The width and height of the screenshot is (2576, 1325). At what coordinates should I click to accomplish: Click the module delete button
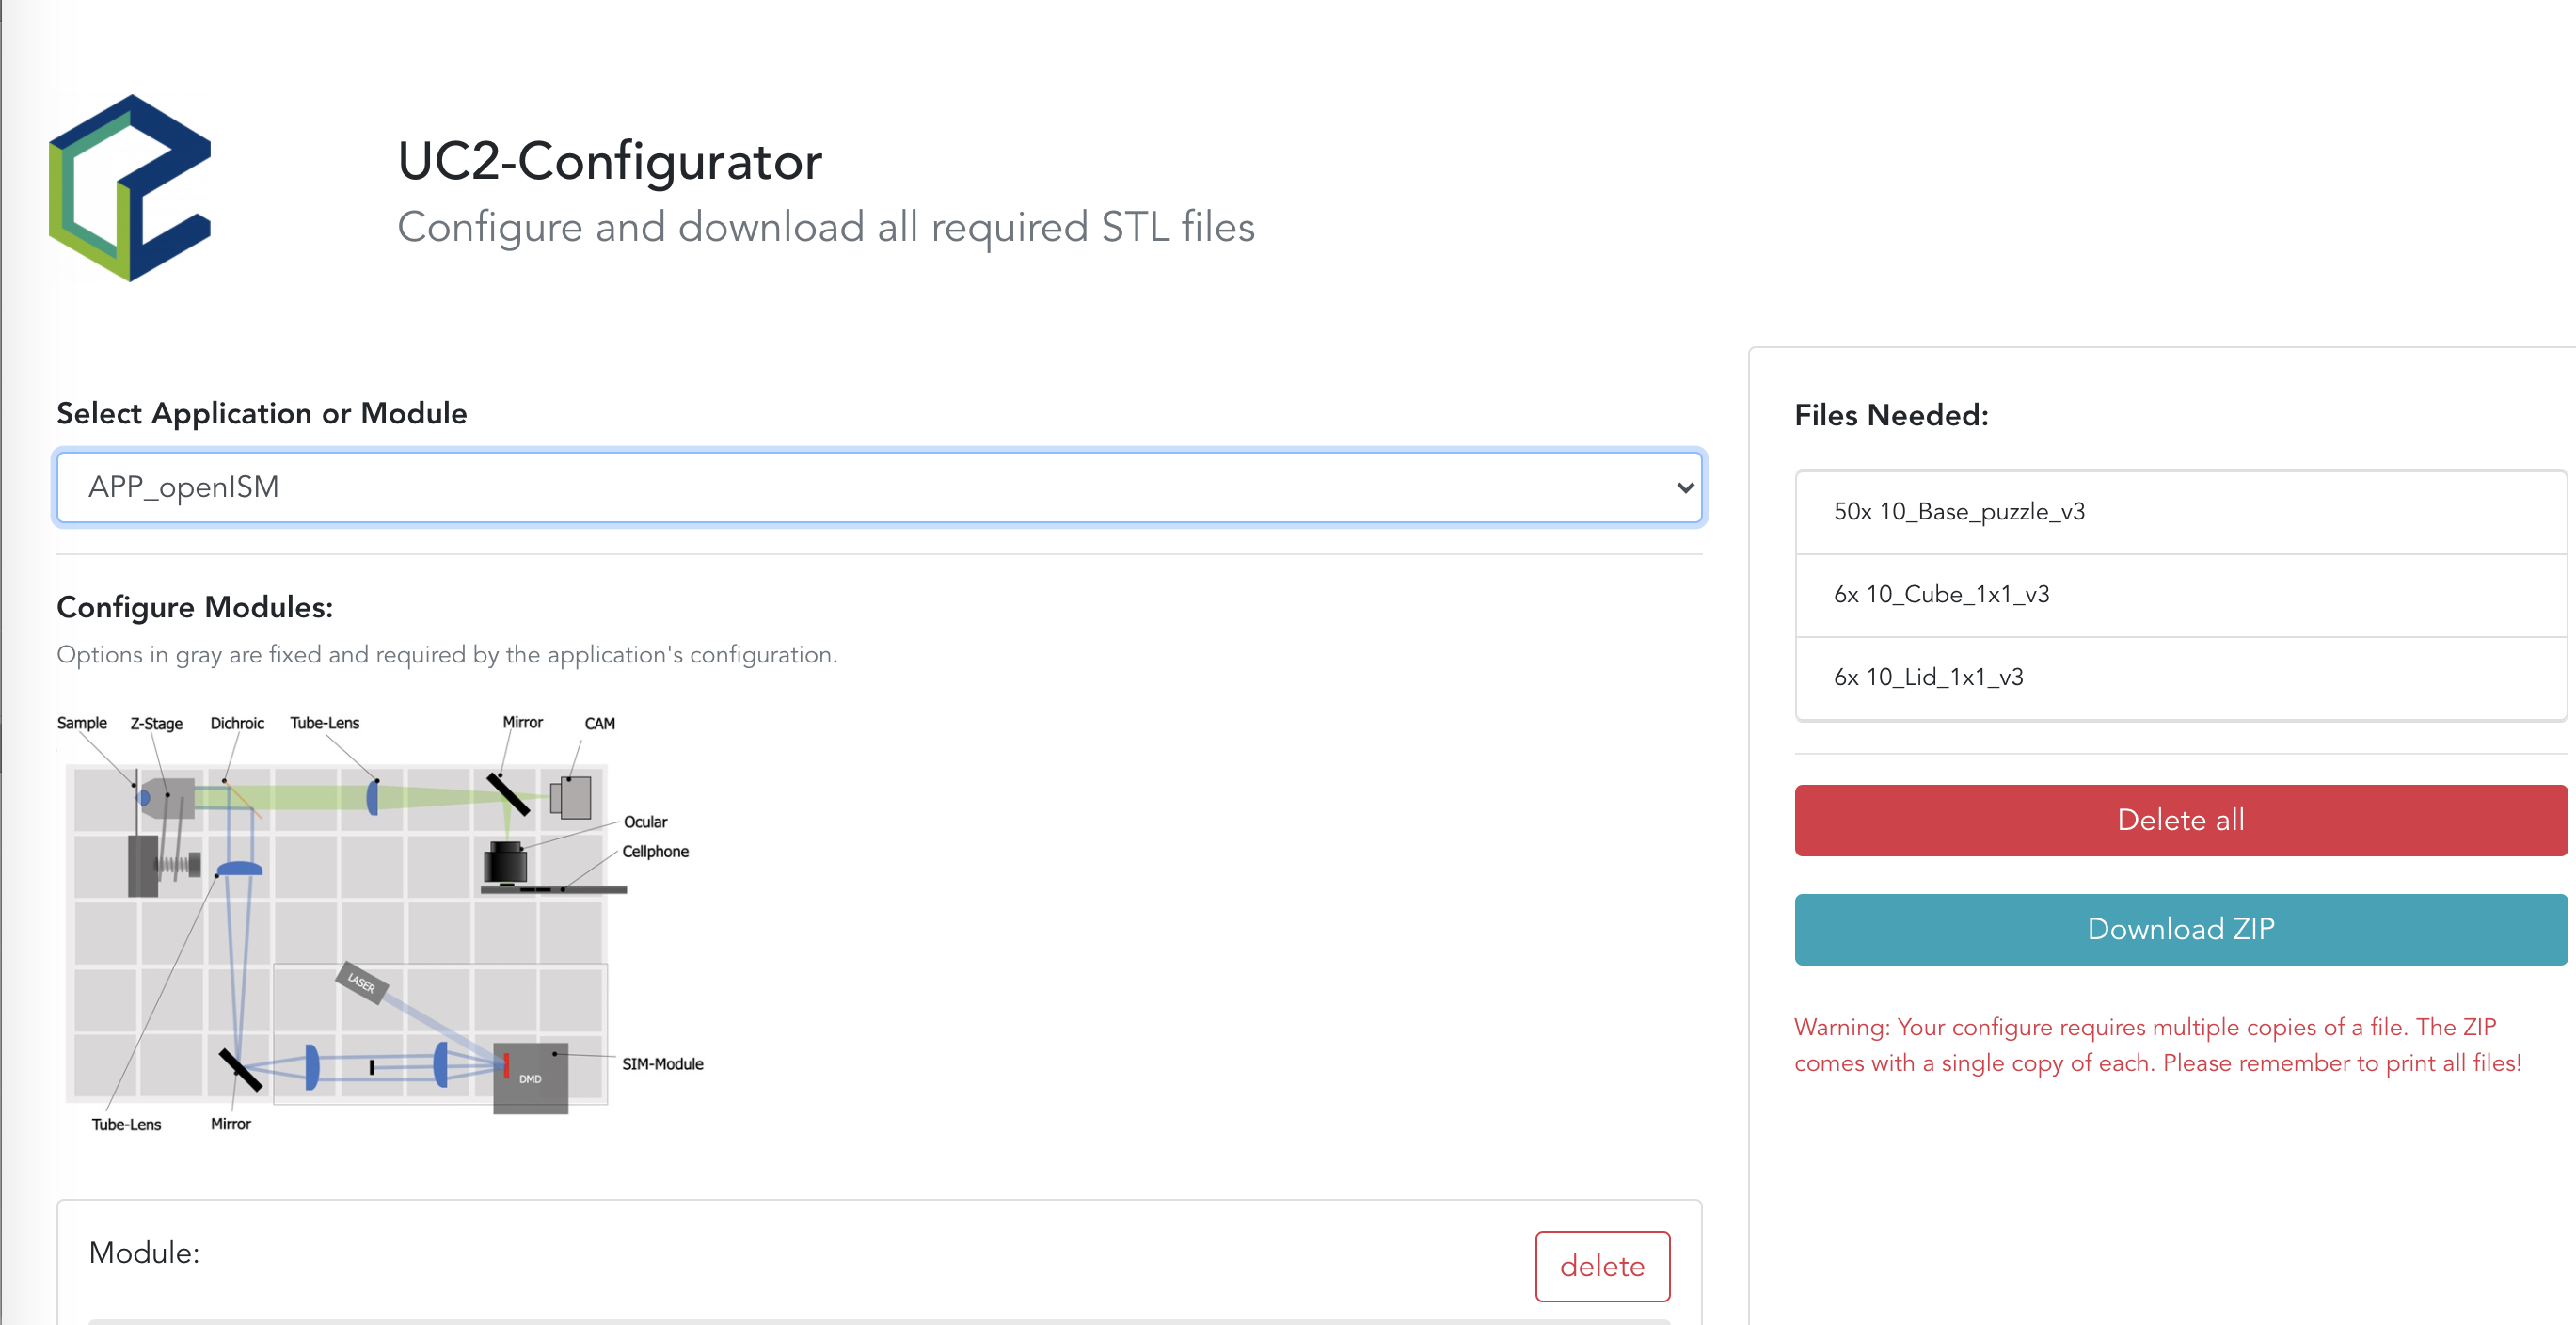(1602, 1266)
